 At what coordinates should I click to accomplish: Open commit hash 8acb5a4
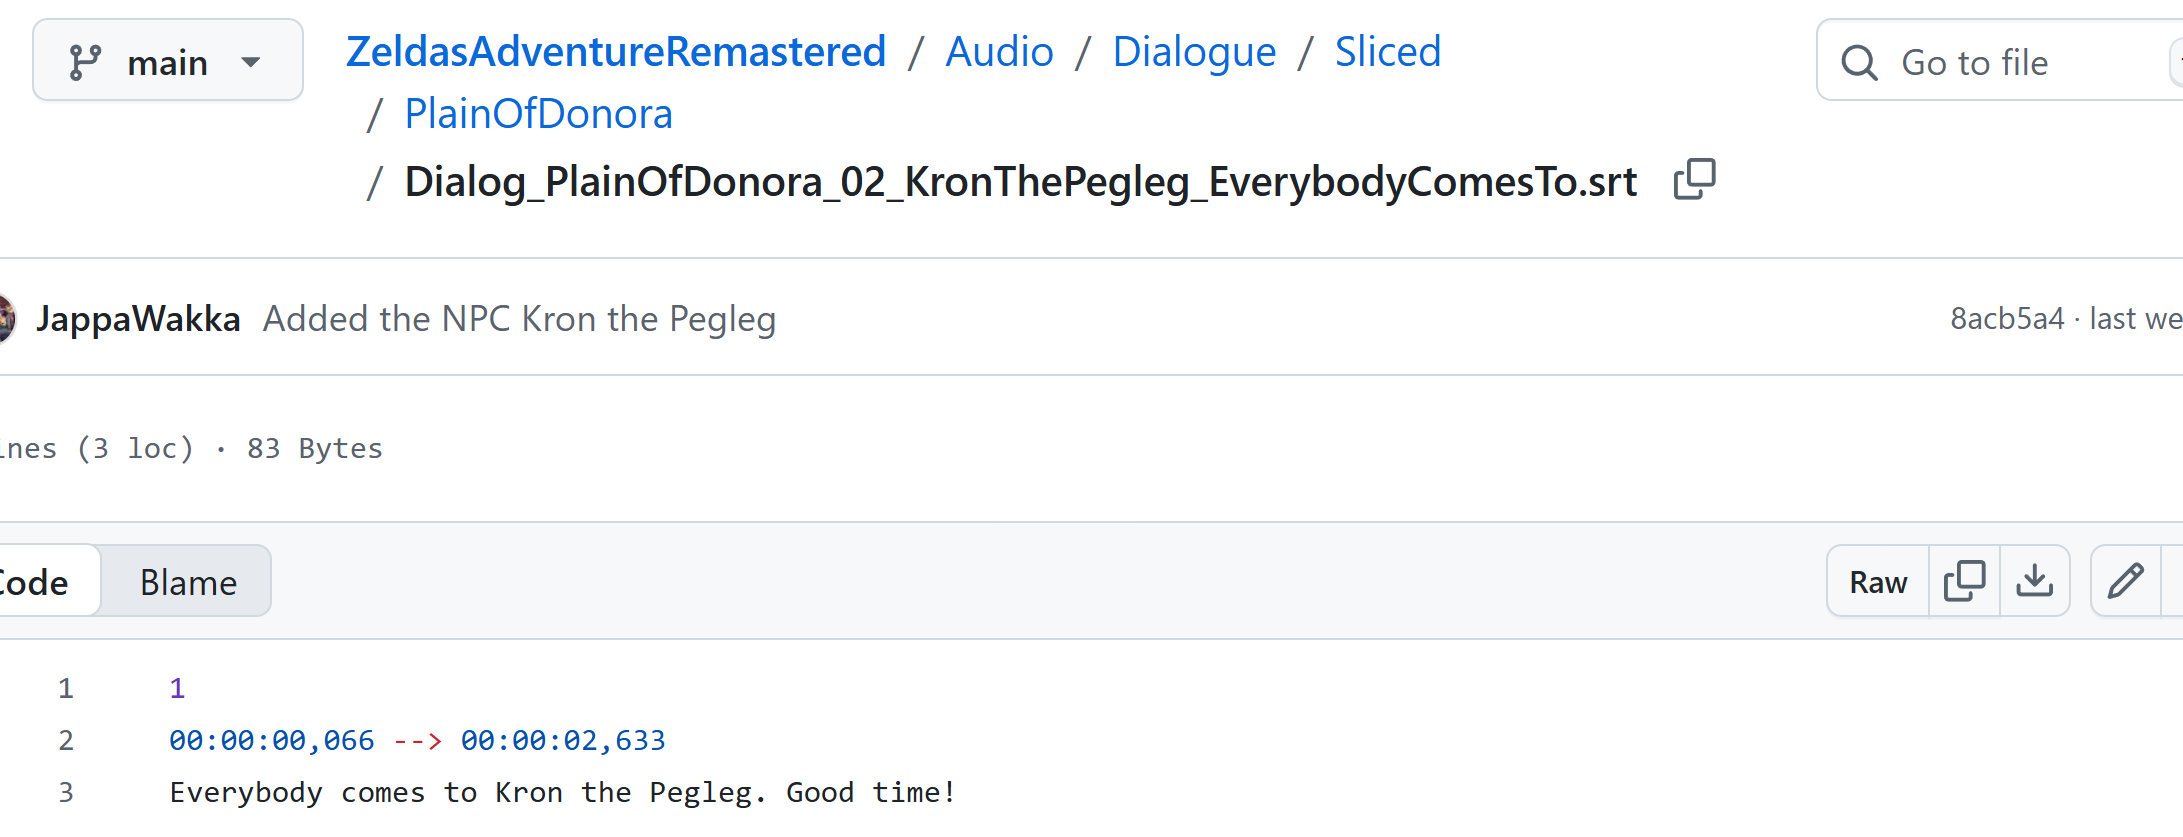[2006, 318]
